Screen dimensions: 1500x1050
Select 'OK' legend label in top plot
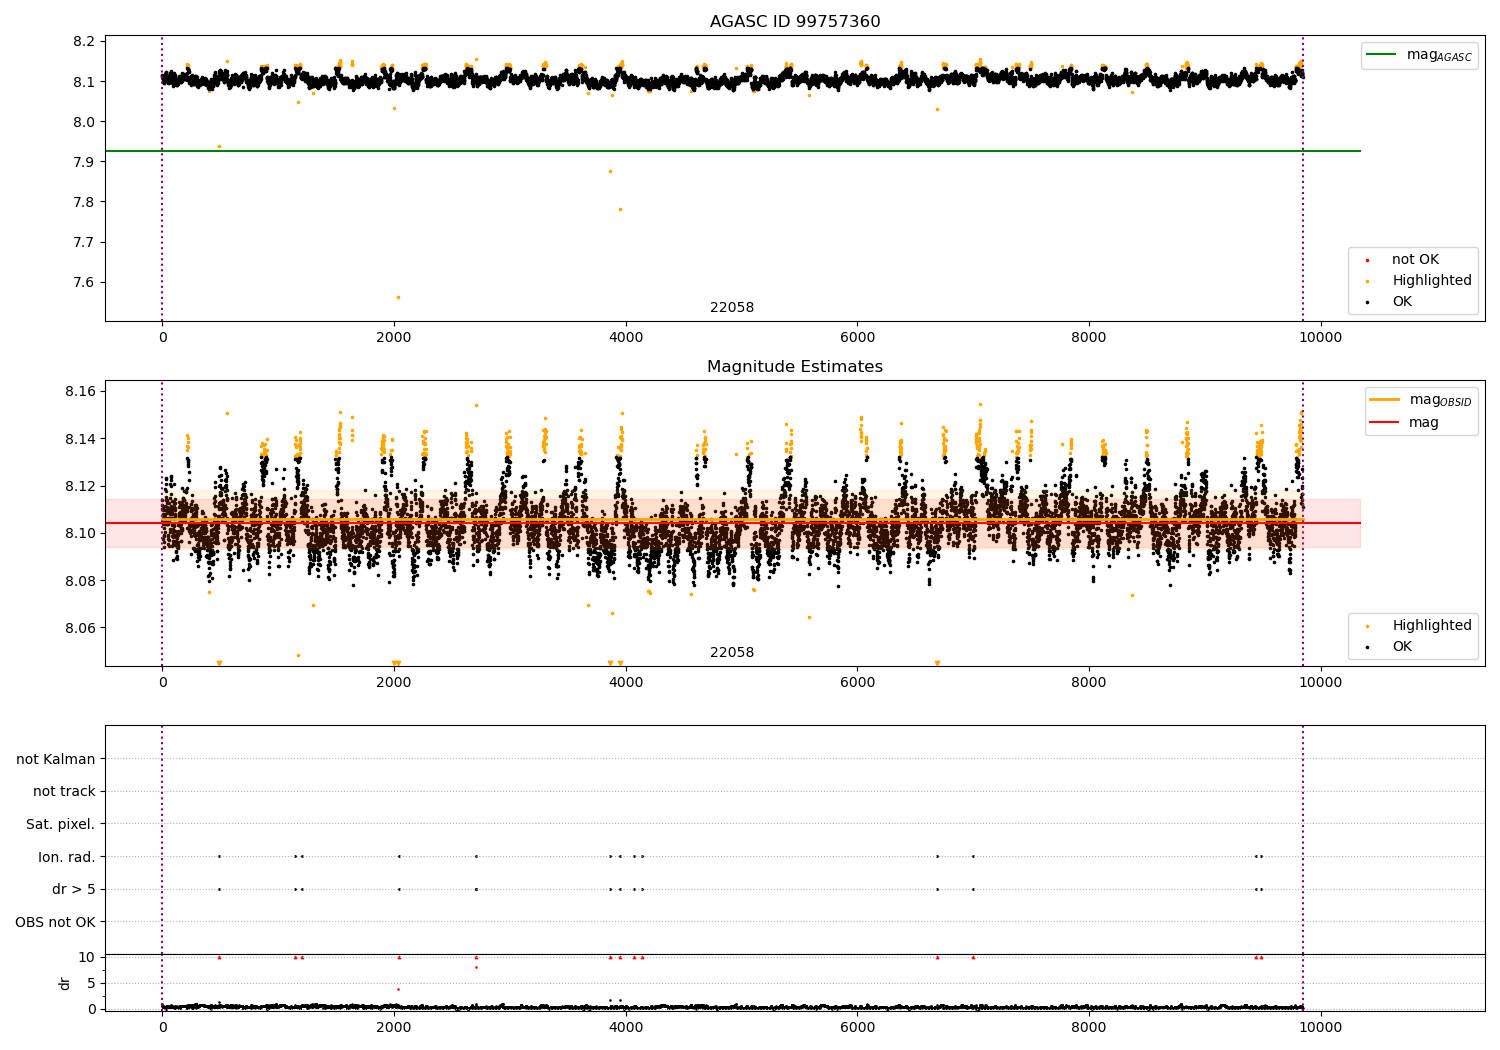pyautogui.click(x=1402, y=302)
